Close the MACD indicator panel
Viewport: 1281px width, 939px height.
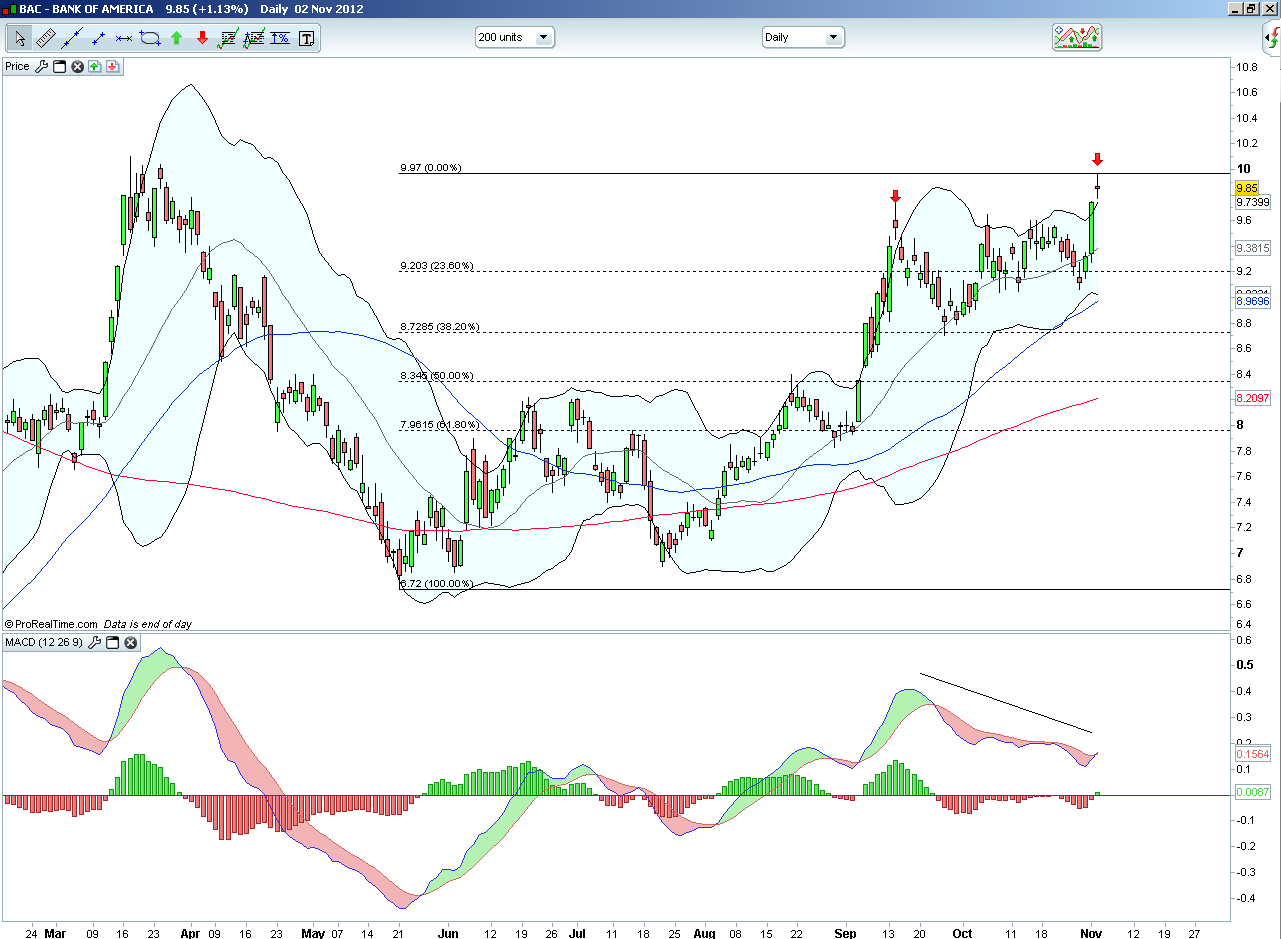point(130,642)
